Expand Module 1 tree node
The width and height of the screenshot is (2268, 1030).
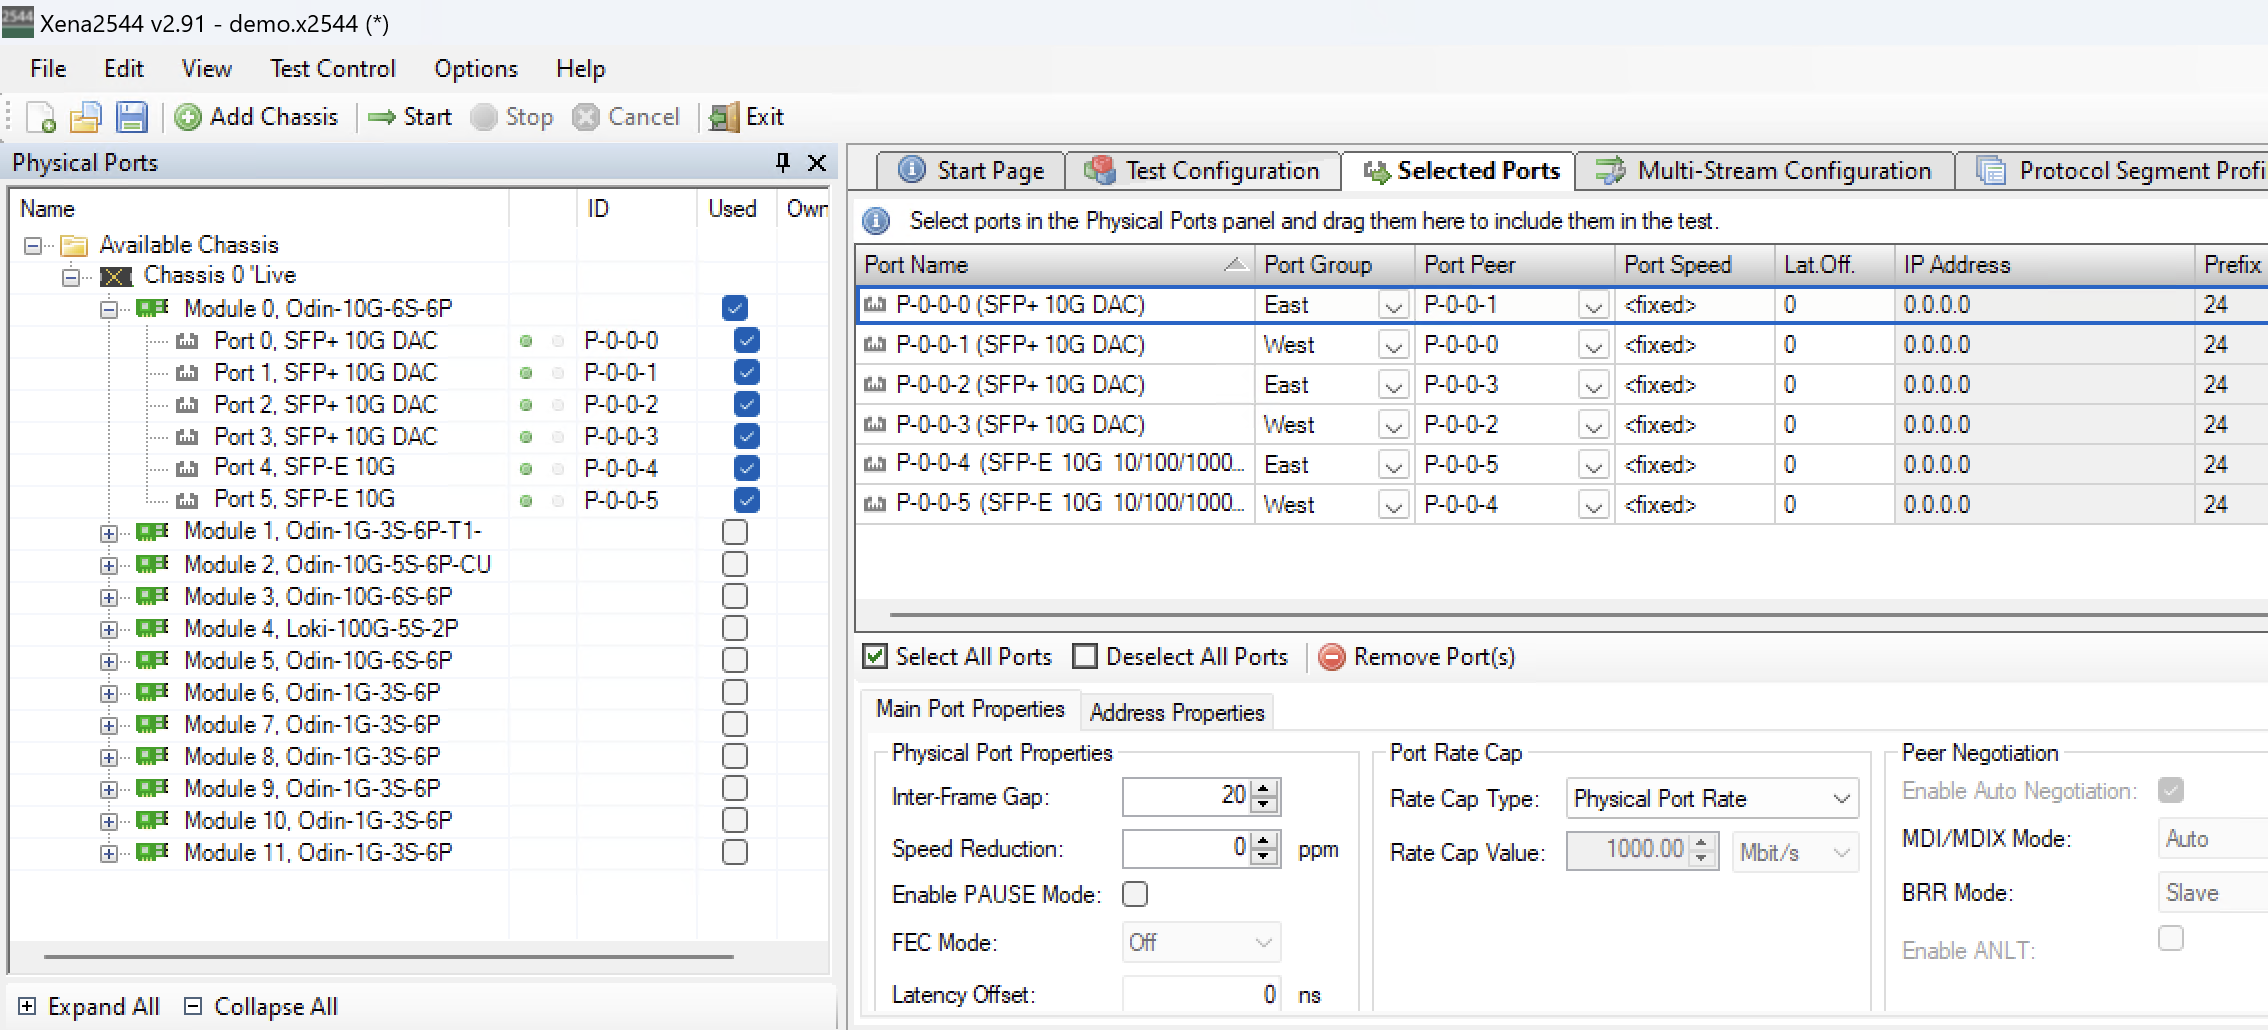tap(108, 533)
